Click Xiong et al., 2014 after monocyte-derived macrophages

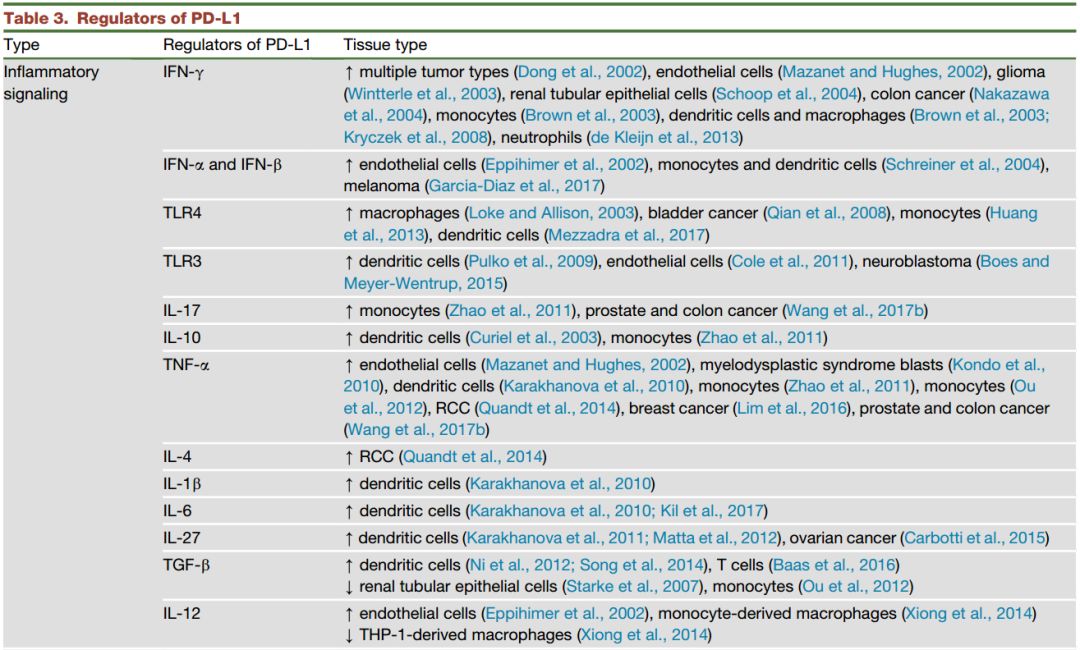click(969, 614)
